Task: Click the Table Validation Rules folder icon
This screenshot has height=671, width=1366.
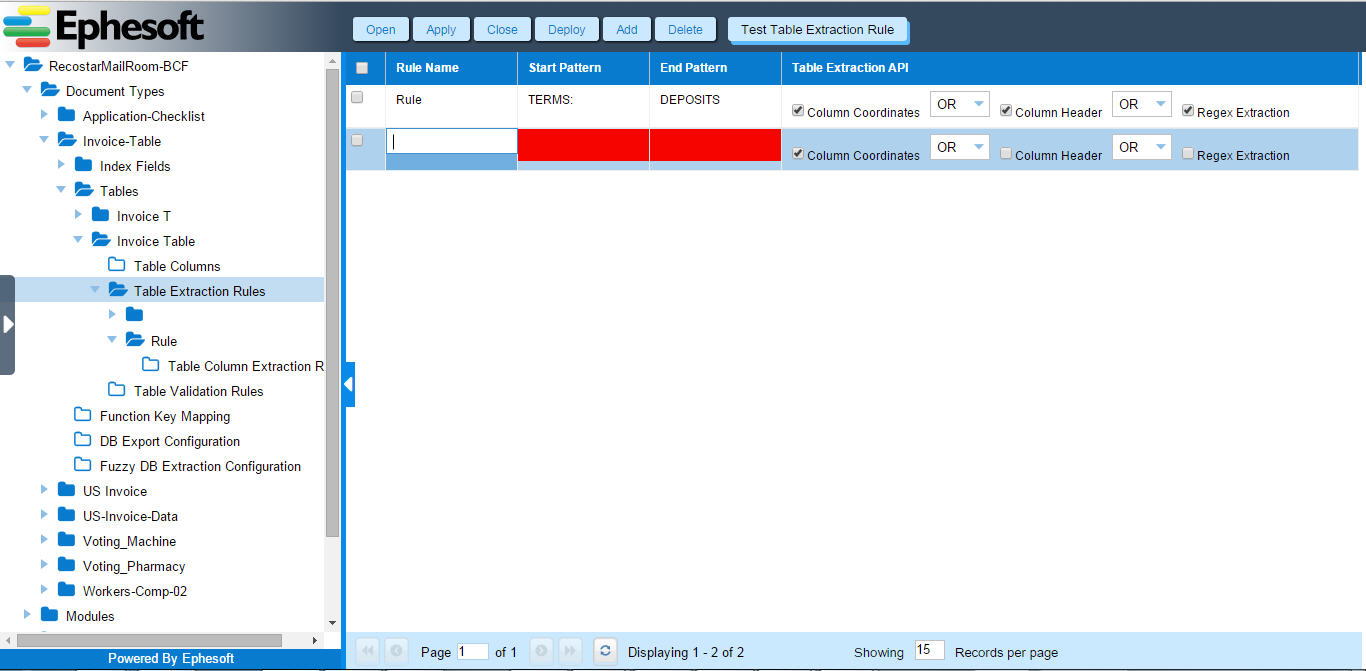Action: coord(117,390)
